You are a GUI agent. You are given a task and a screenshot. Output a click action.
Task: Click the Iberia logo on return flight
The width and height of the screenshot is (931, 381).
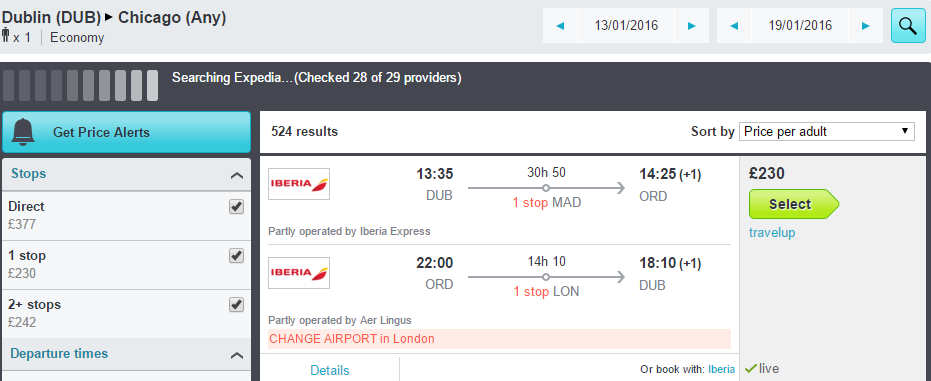299,273
